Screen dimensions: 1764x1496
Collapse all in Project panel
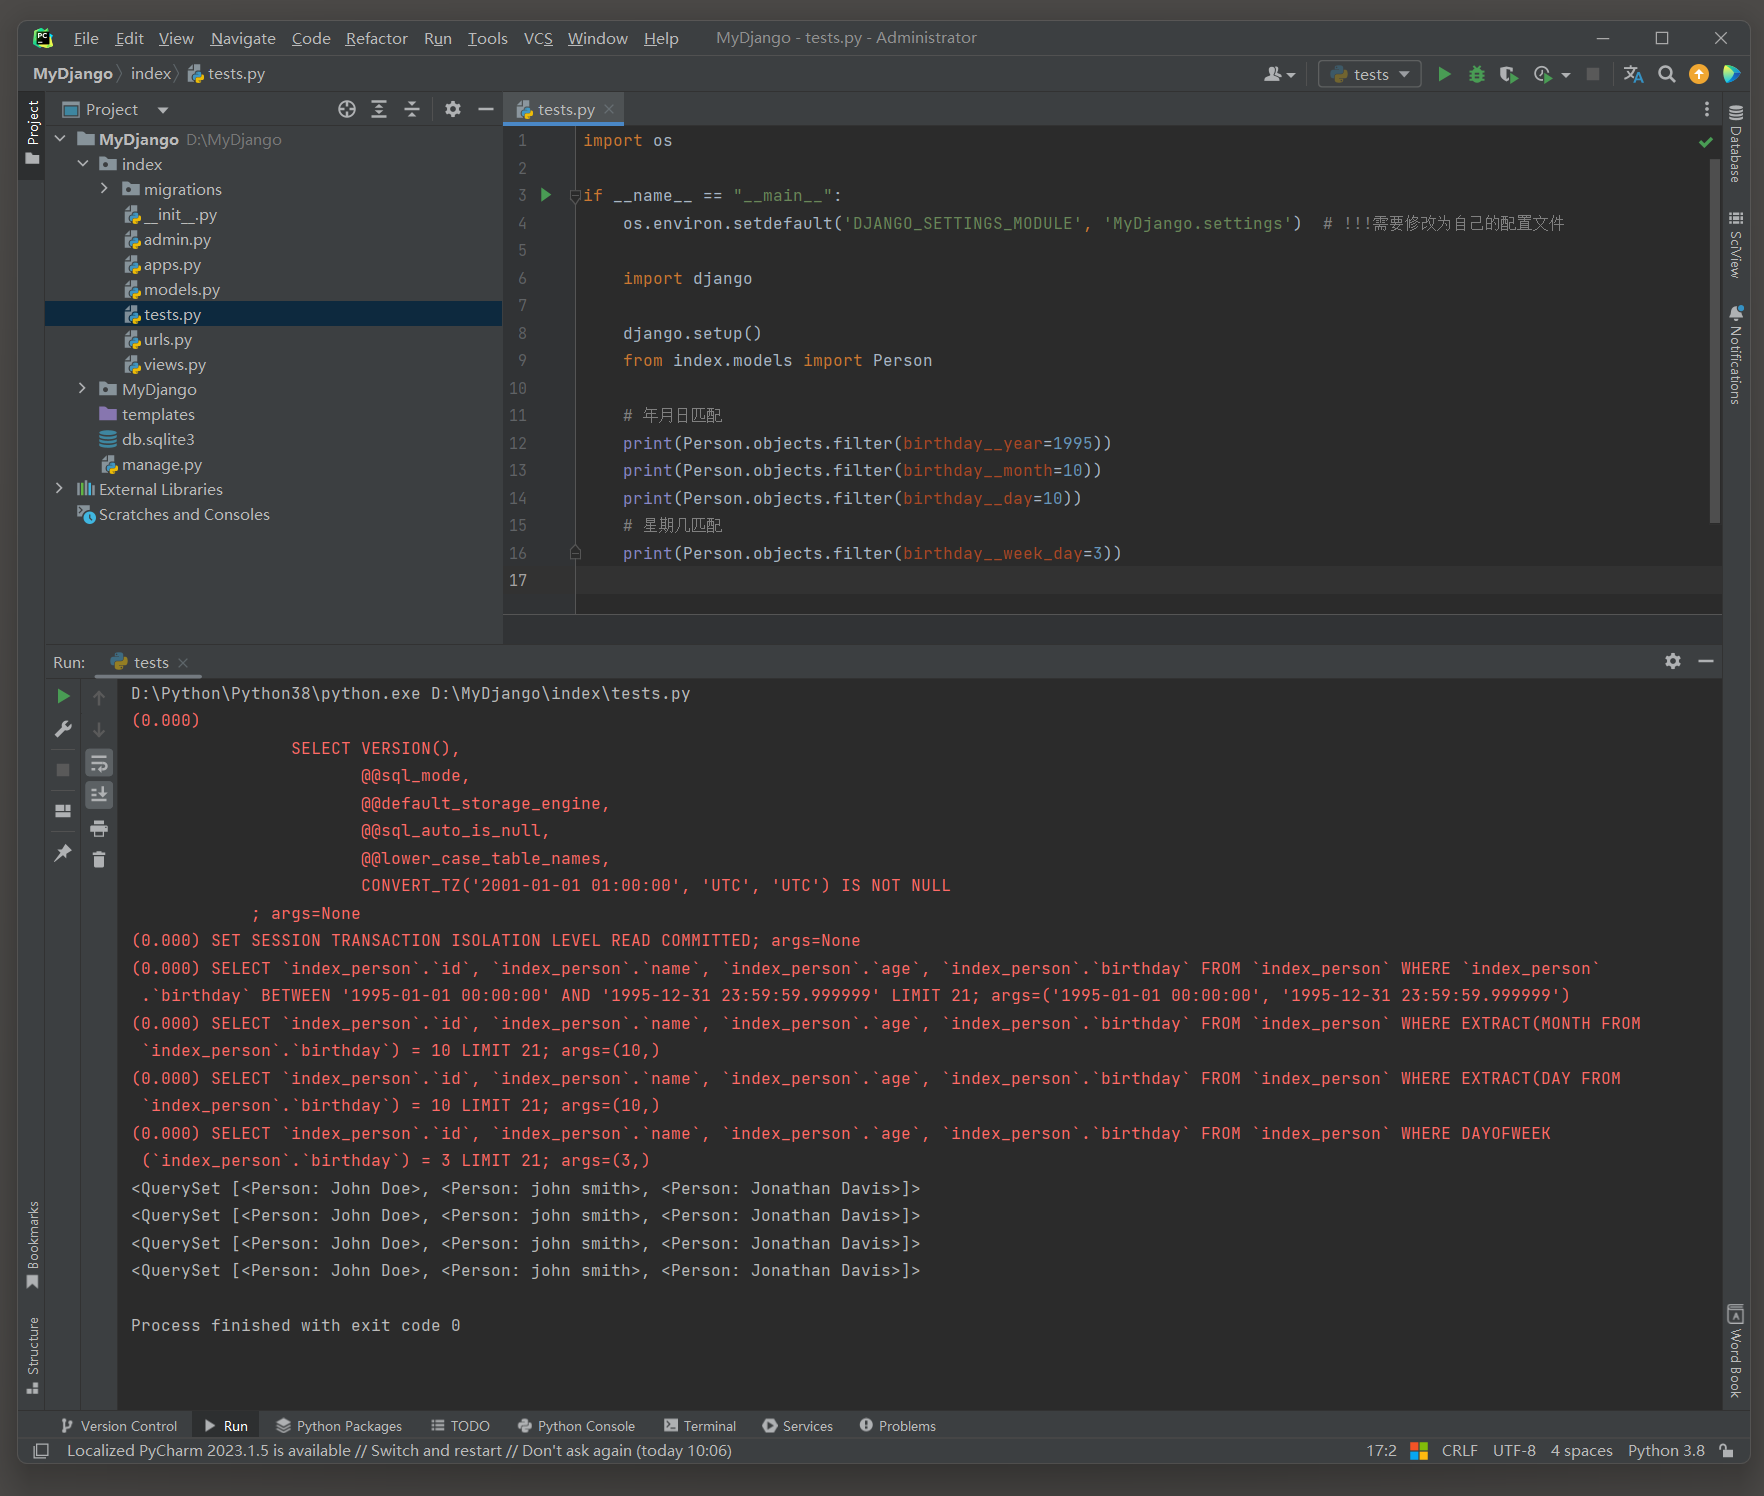[x=412, y=109]
